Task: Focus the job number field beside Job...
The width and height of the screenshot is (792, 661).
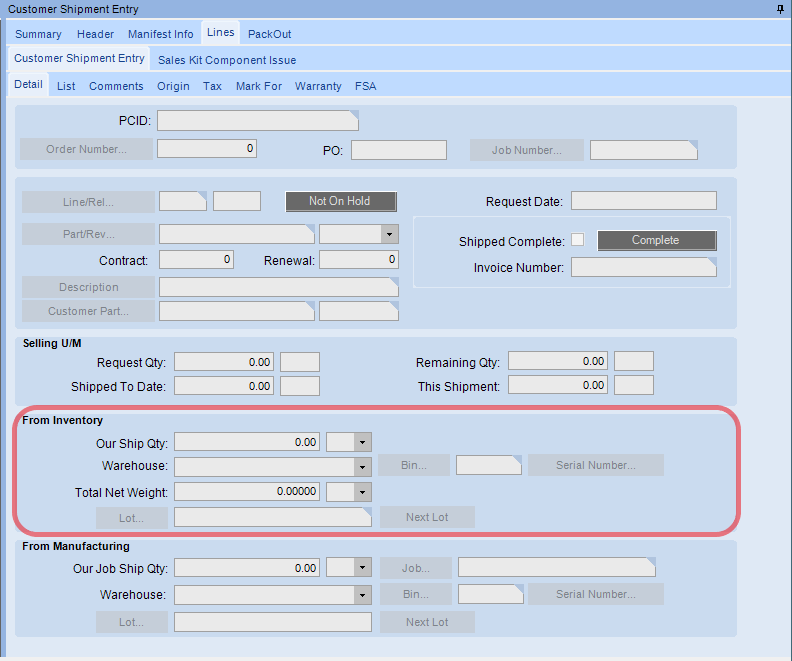Action: [x=557, y=567]
